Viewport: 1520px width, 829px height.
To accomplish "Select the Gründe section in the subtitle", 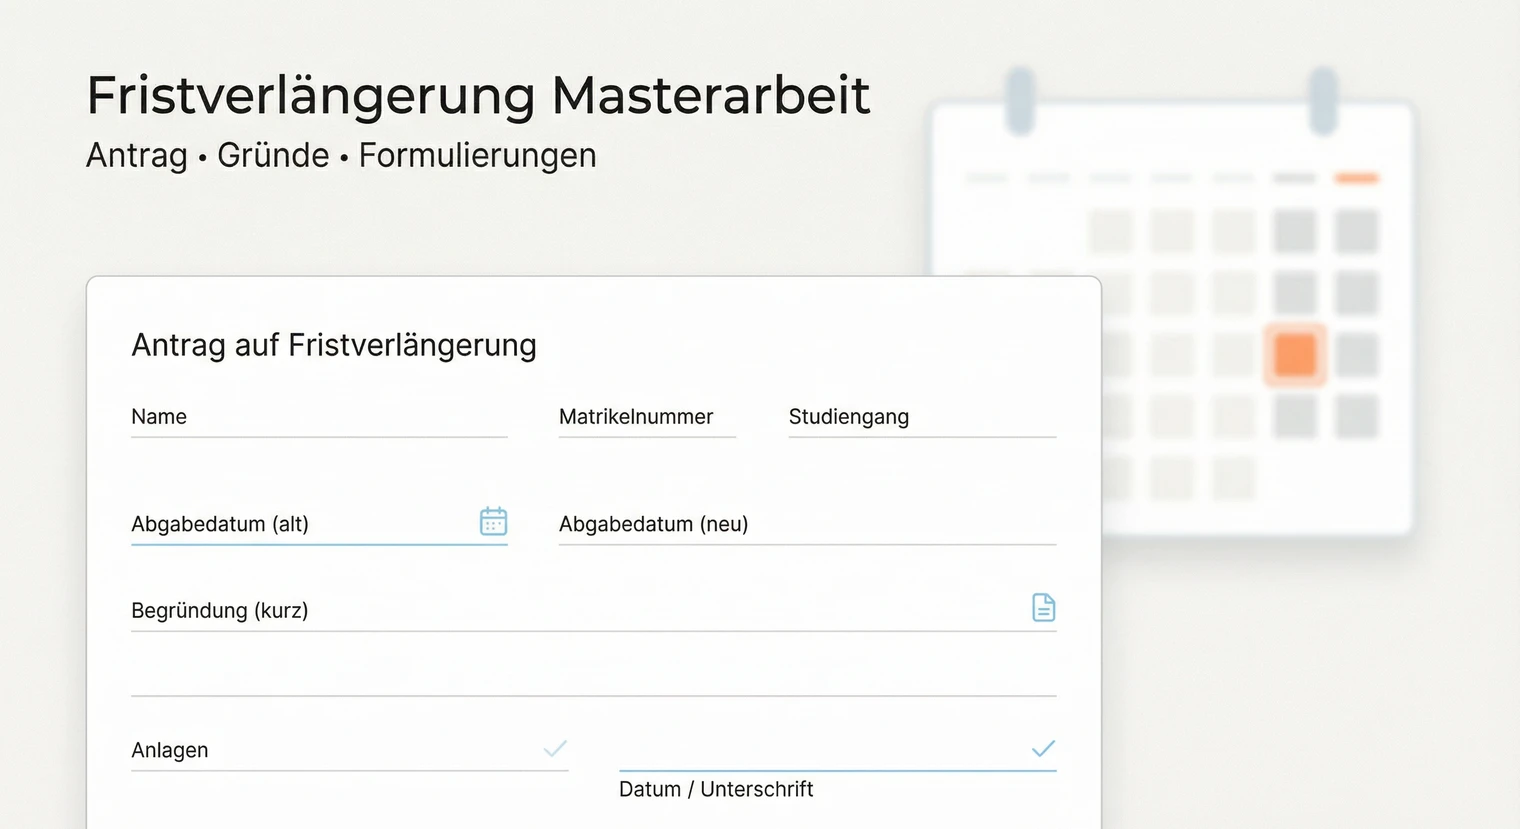I will 273,155.
